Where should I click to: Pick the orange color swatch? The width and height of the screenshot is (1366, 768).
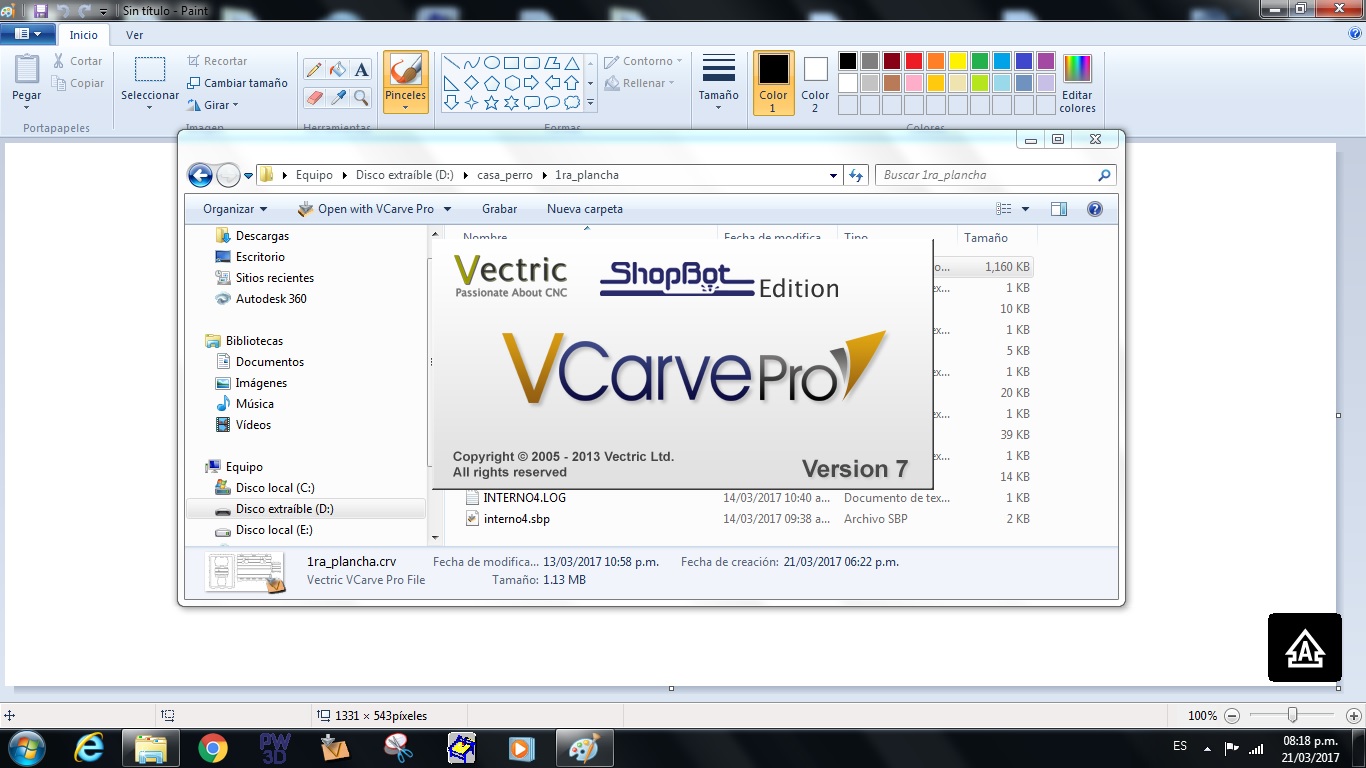(935, 61)
